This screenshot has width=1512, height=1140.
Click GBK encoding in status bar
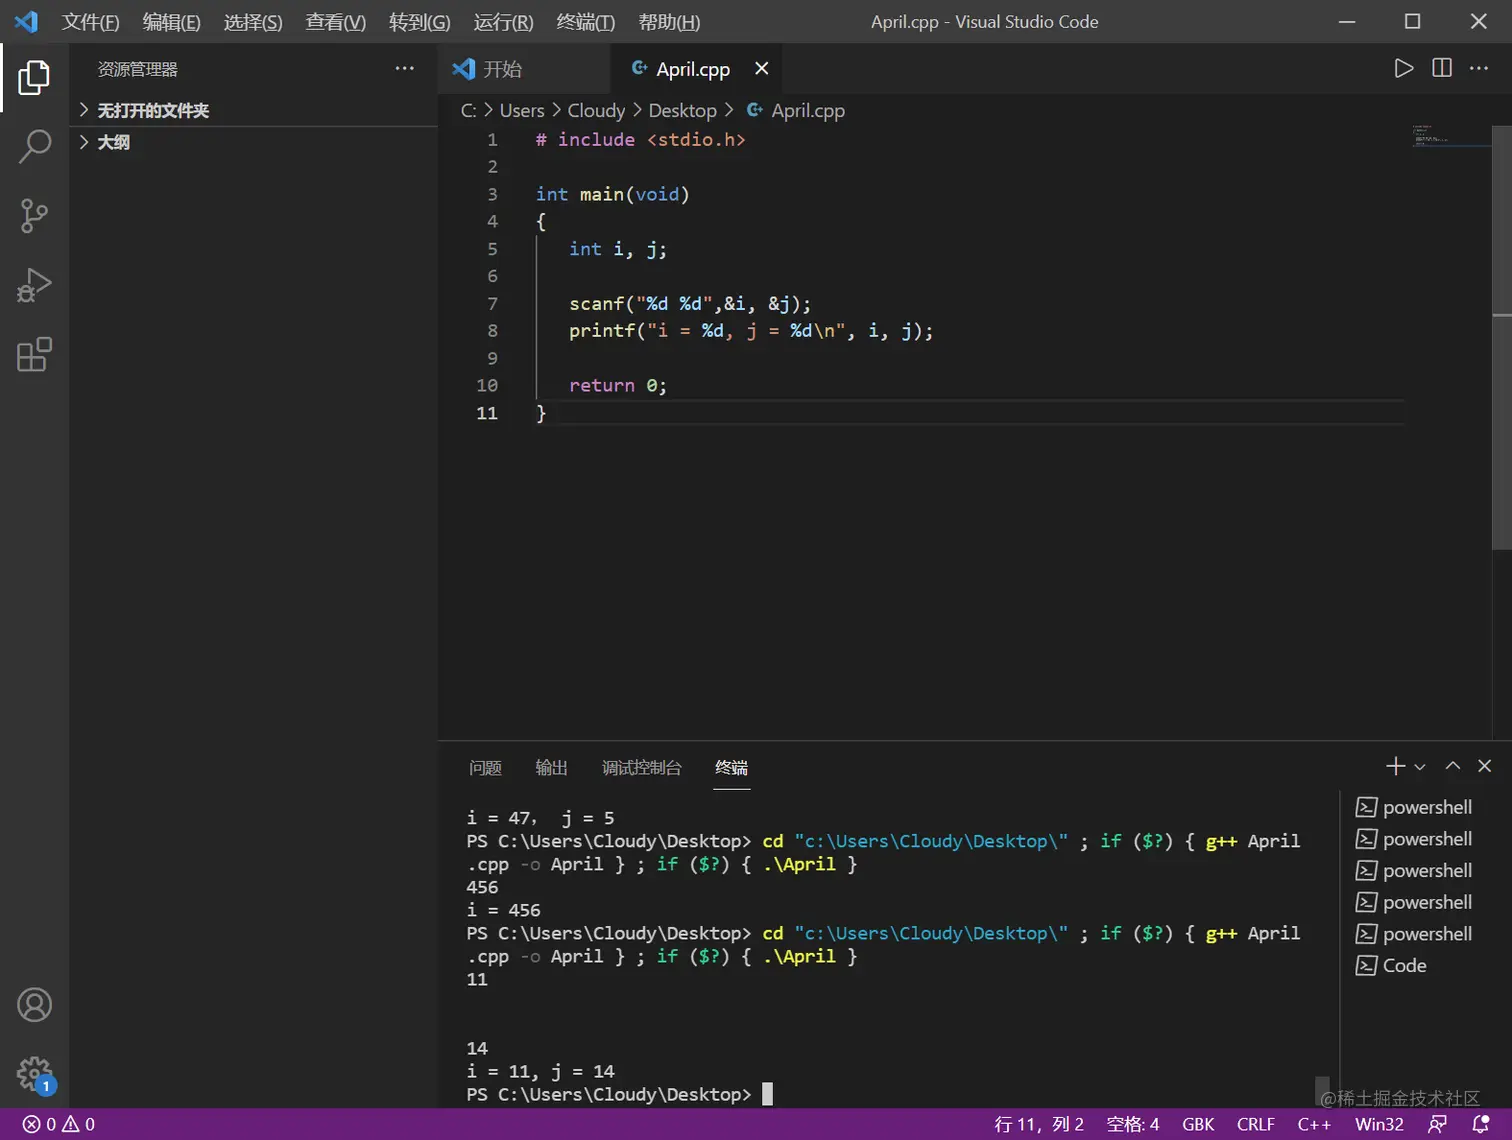click(x=1197, y=1124)
